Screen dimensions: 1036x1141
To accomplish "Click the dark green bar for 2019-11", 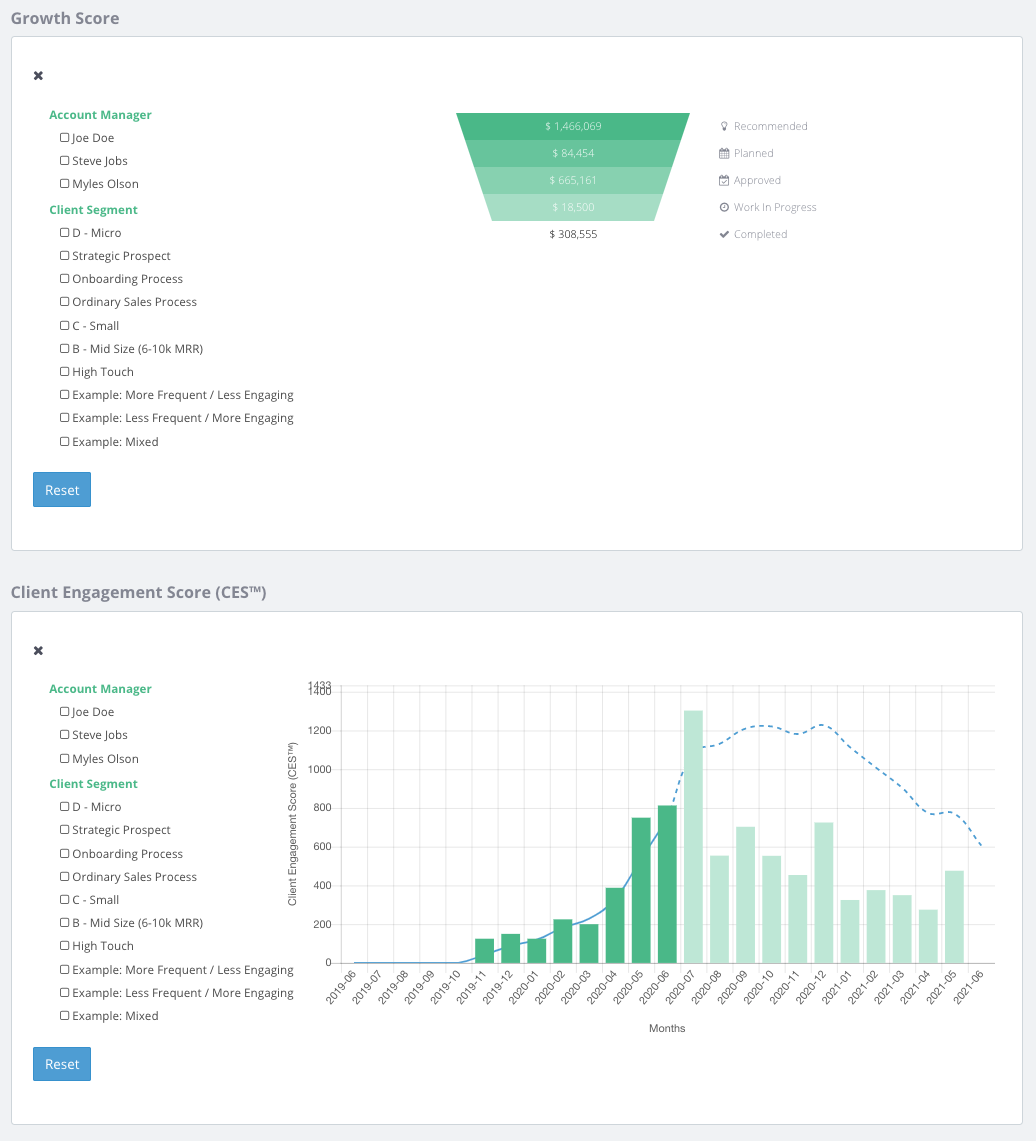I will pyautogui.click(x=485, y=951).
